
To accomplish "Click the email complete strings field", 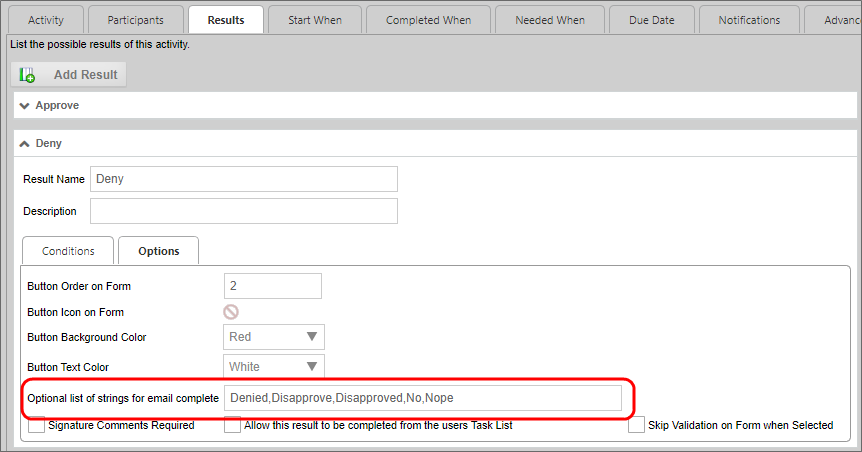I will pos(422,398).
